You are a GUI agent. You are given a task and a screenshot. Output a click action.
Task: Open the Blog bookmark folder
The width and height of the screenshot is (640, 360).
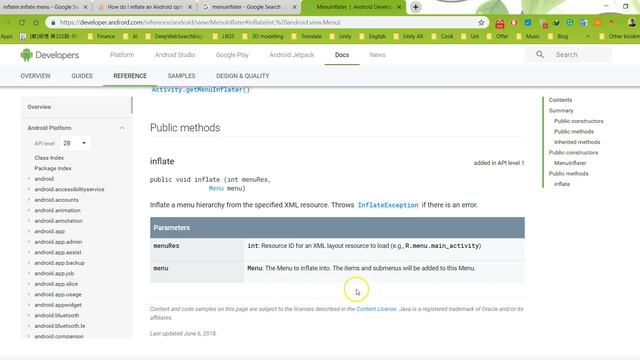click(558, 36)
